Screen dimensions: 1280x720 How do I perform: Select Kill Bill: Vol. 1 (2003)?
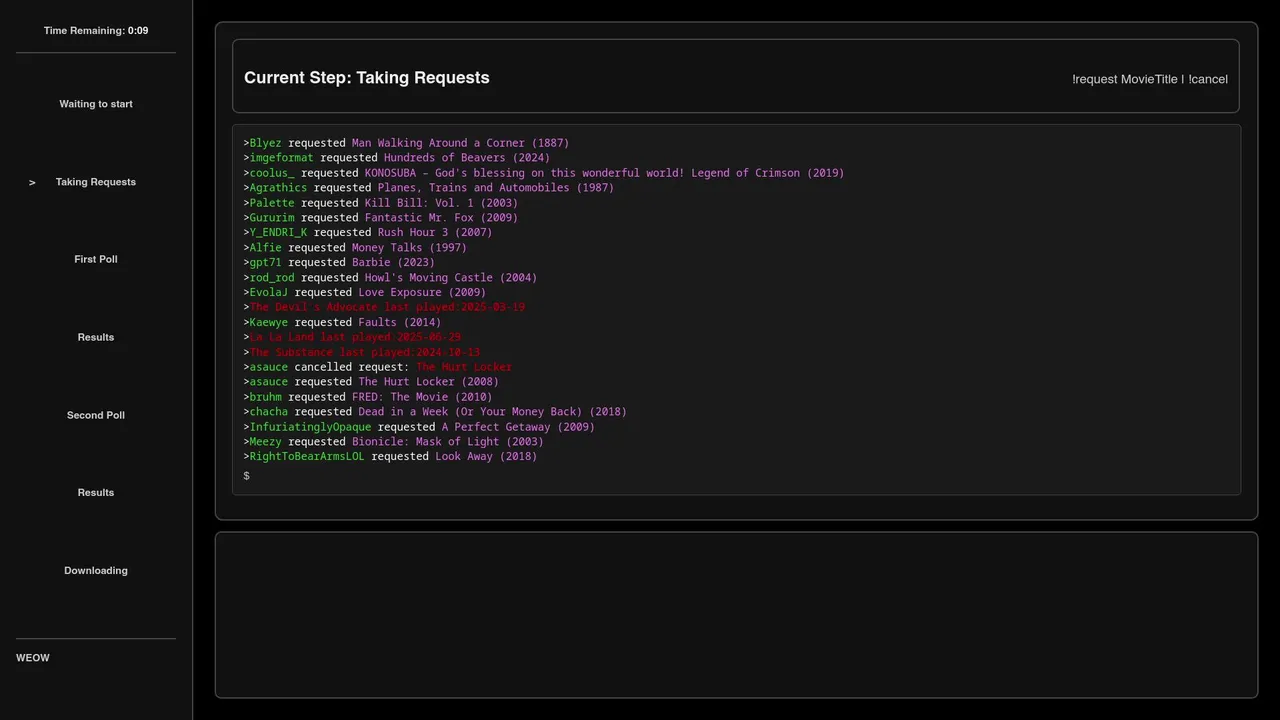point(442,203)
